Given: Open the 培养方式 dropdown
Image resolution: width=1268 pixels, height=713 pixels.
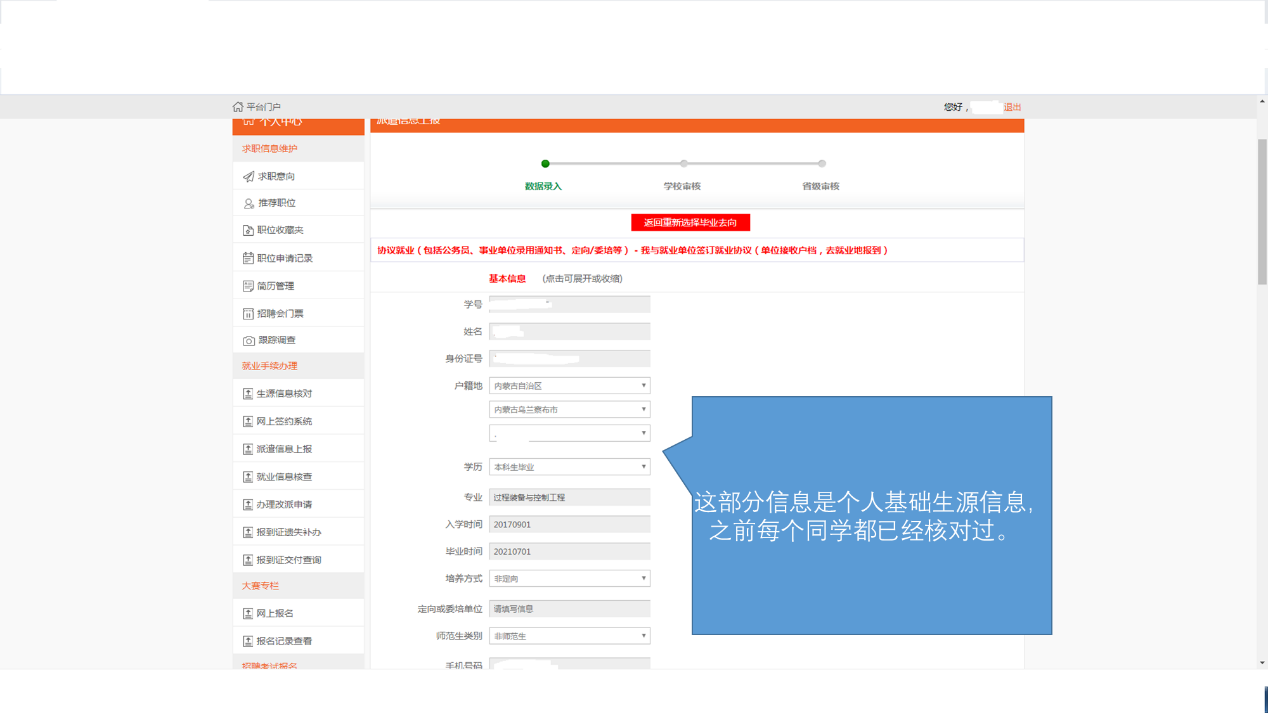Looking at the screenshot, I should pyautogui.click(x=569, y=579).
